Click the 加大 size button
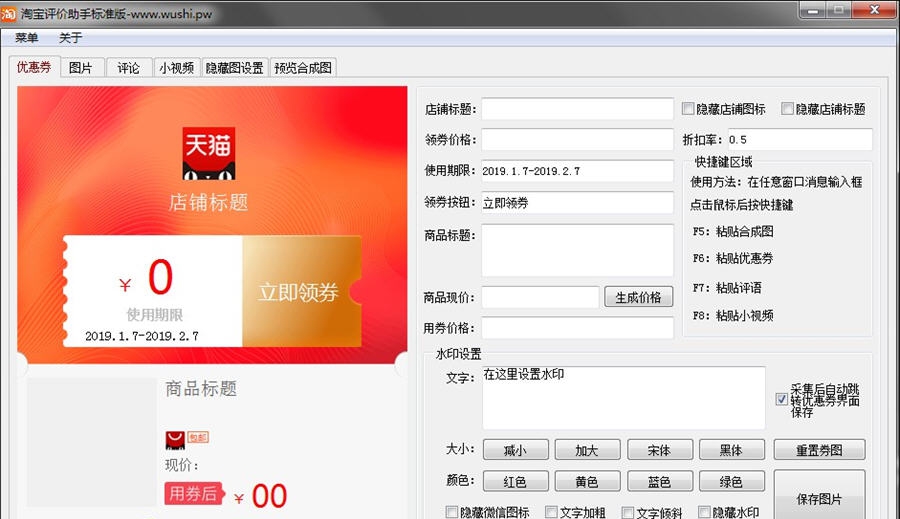The height and width of the screenshot is (519, 900). click(587, 450)
